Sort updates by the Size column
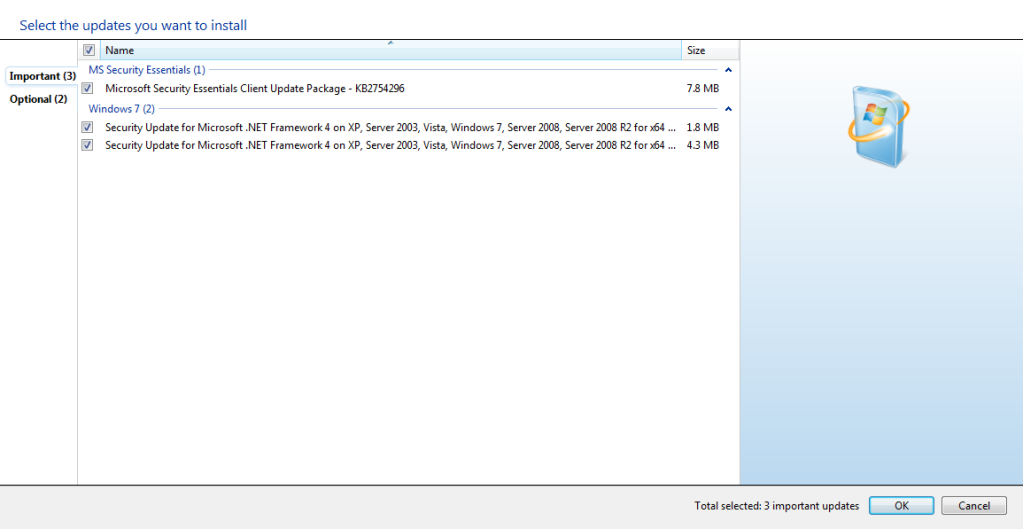 click(x=710, y=50)
